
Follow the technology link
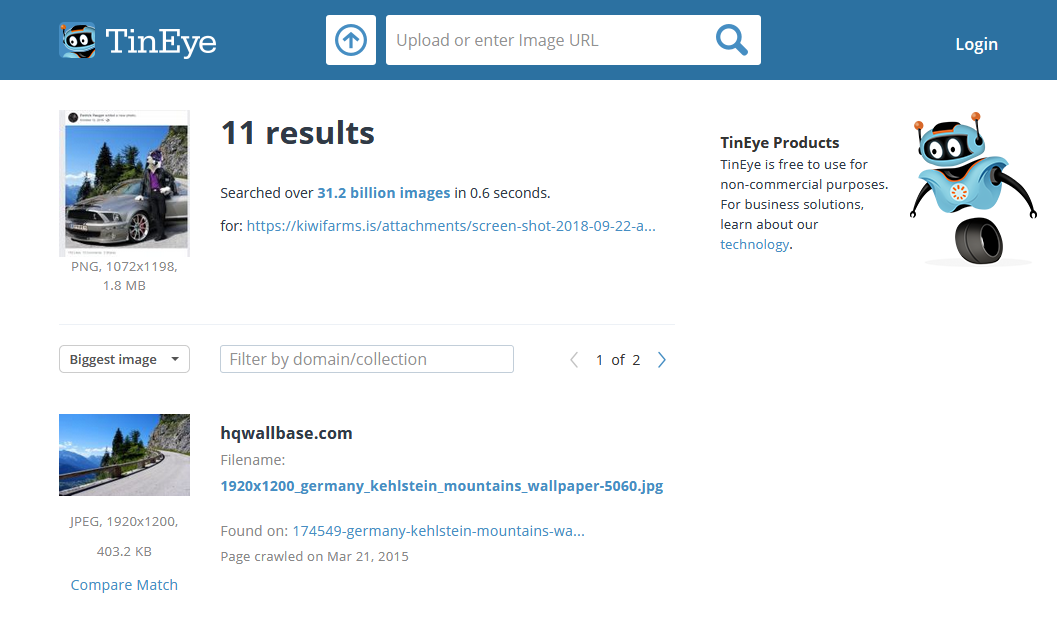pyautogui.click(x=754, y=244)
